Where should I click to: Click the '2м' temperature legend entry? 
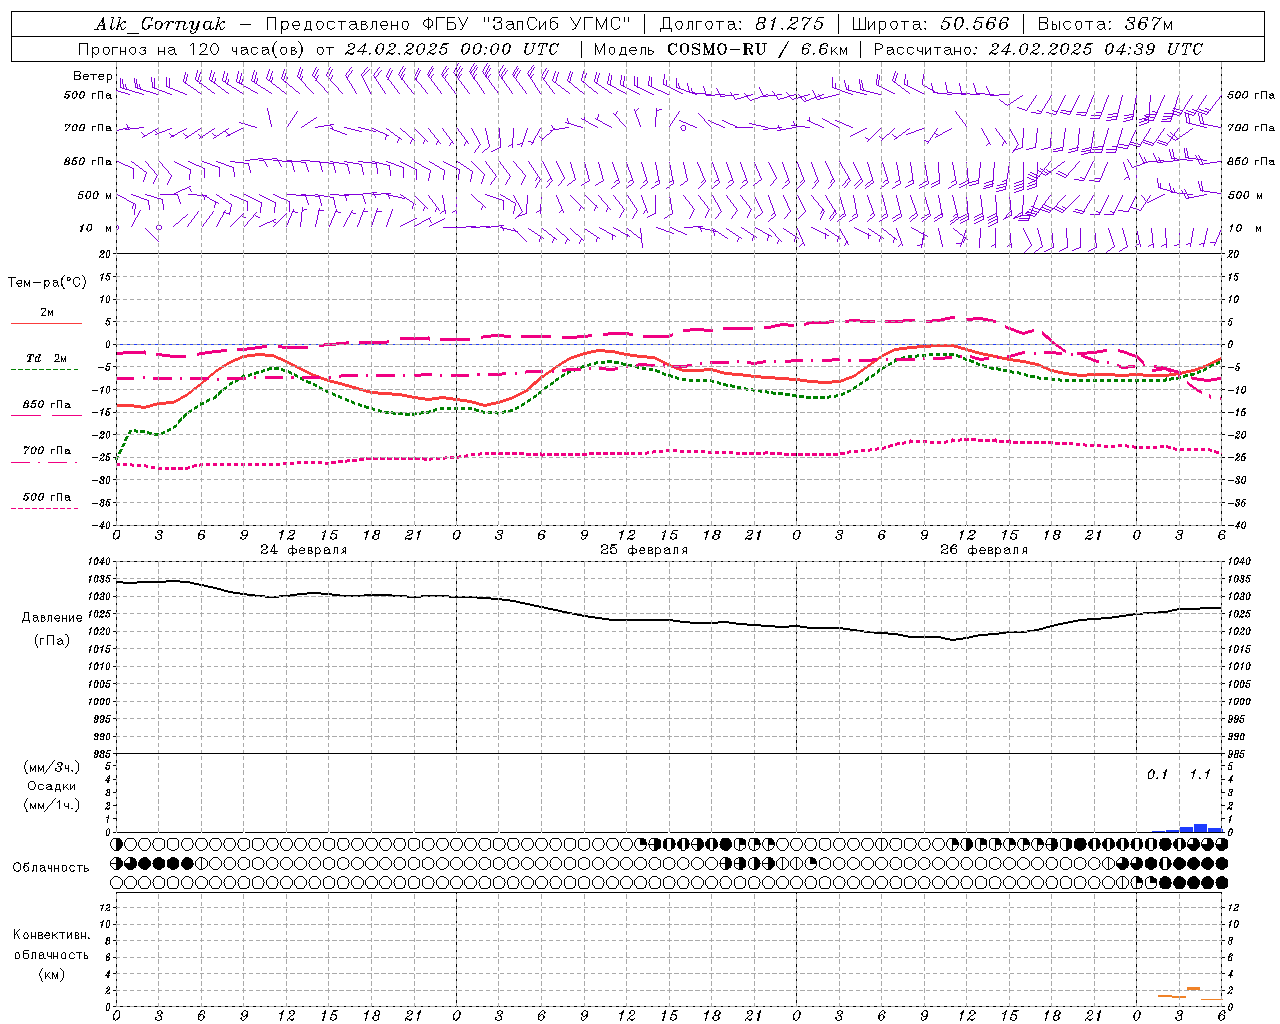pyautogui.click(x=47, y=313)
